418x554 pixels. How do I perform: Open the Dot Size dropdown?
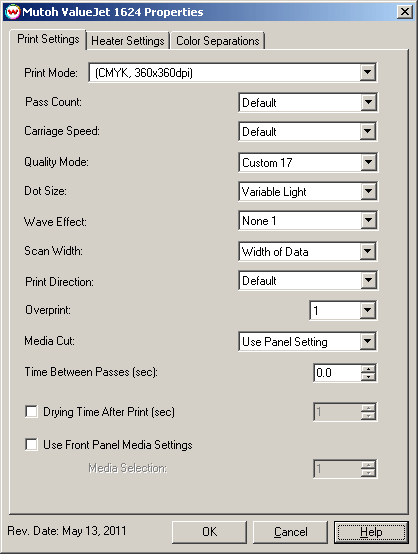coord(368,191)
